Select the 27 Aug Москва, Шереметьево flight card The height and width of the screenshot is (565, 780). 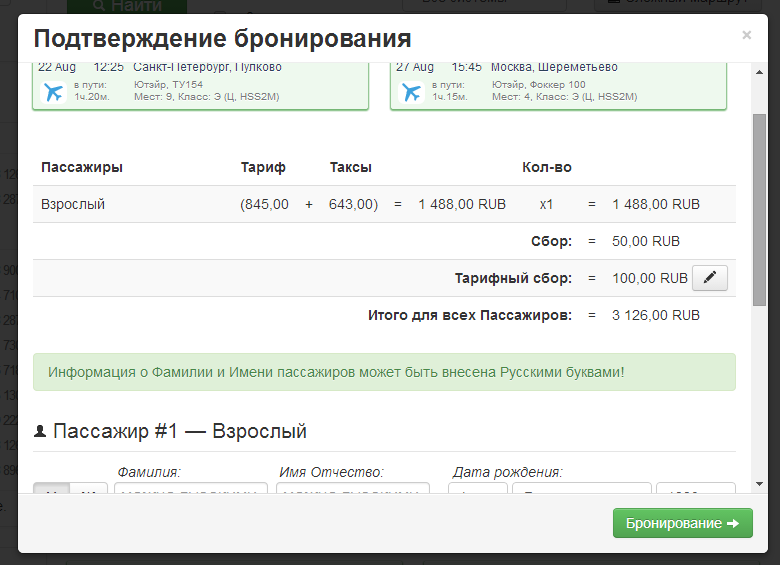click(558, 86)
